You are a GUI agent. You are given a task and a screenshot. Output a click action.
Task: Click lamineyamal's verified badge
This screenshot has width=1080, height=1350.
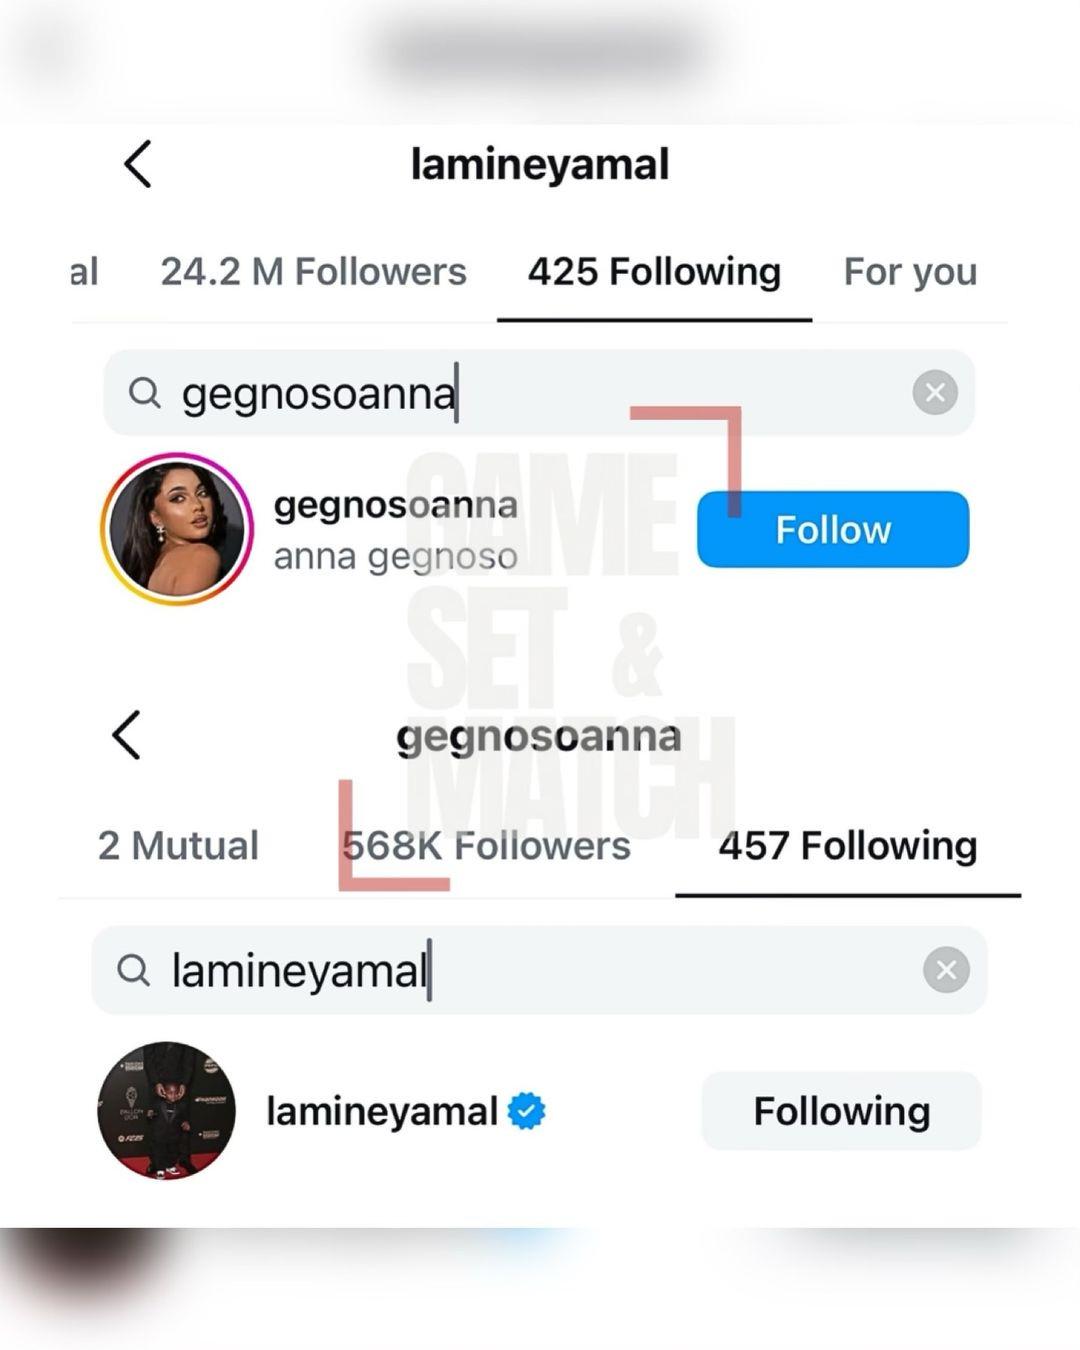point(526,1111)
